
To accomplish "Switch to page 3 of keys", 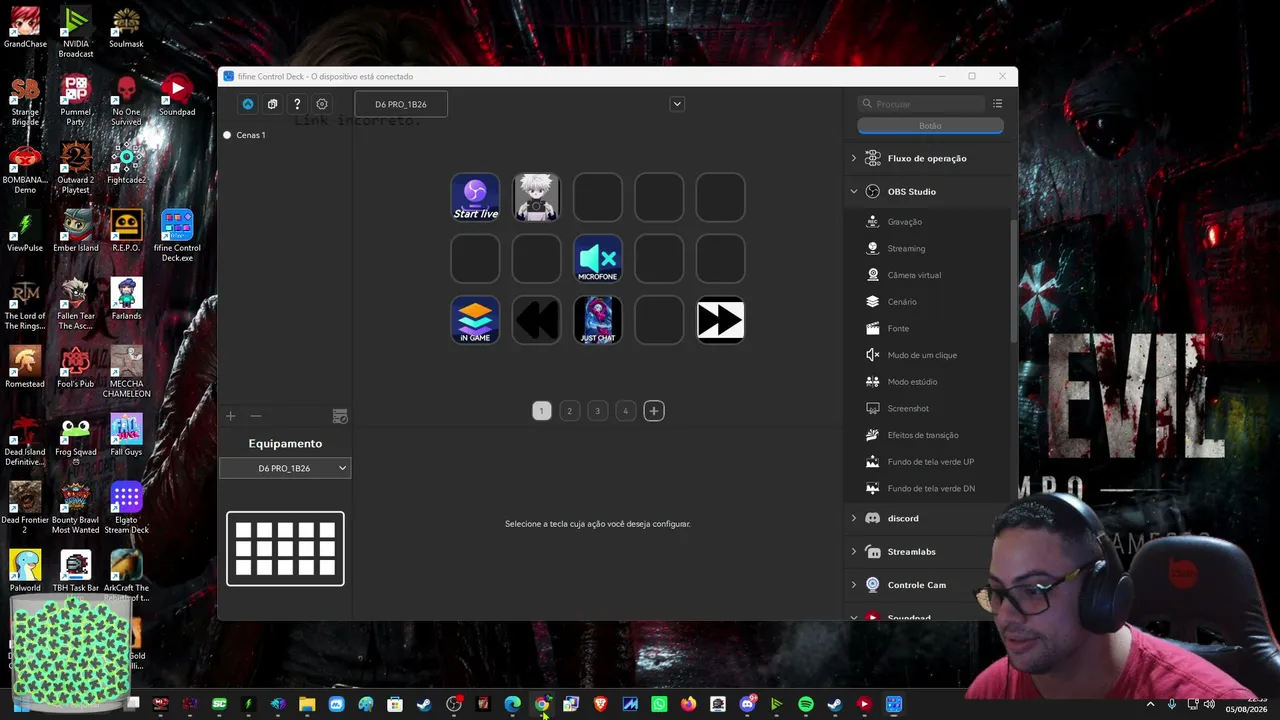I will 598,411.
